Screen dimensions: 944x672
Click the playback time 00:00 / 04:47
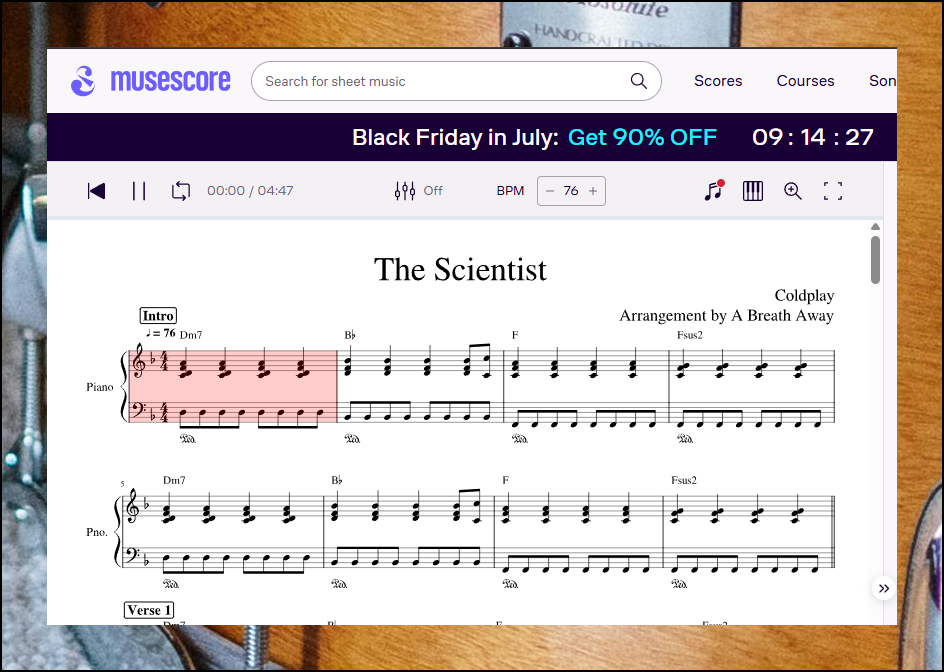click(250, 191)
